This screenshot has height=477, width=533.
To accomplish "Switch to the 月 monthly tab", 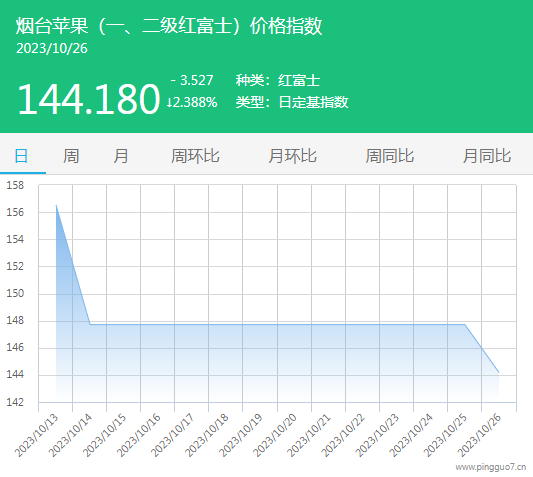I will coord(121,156).
